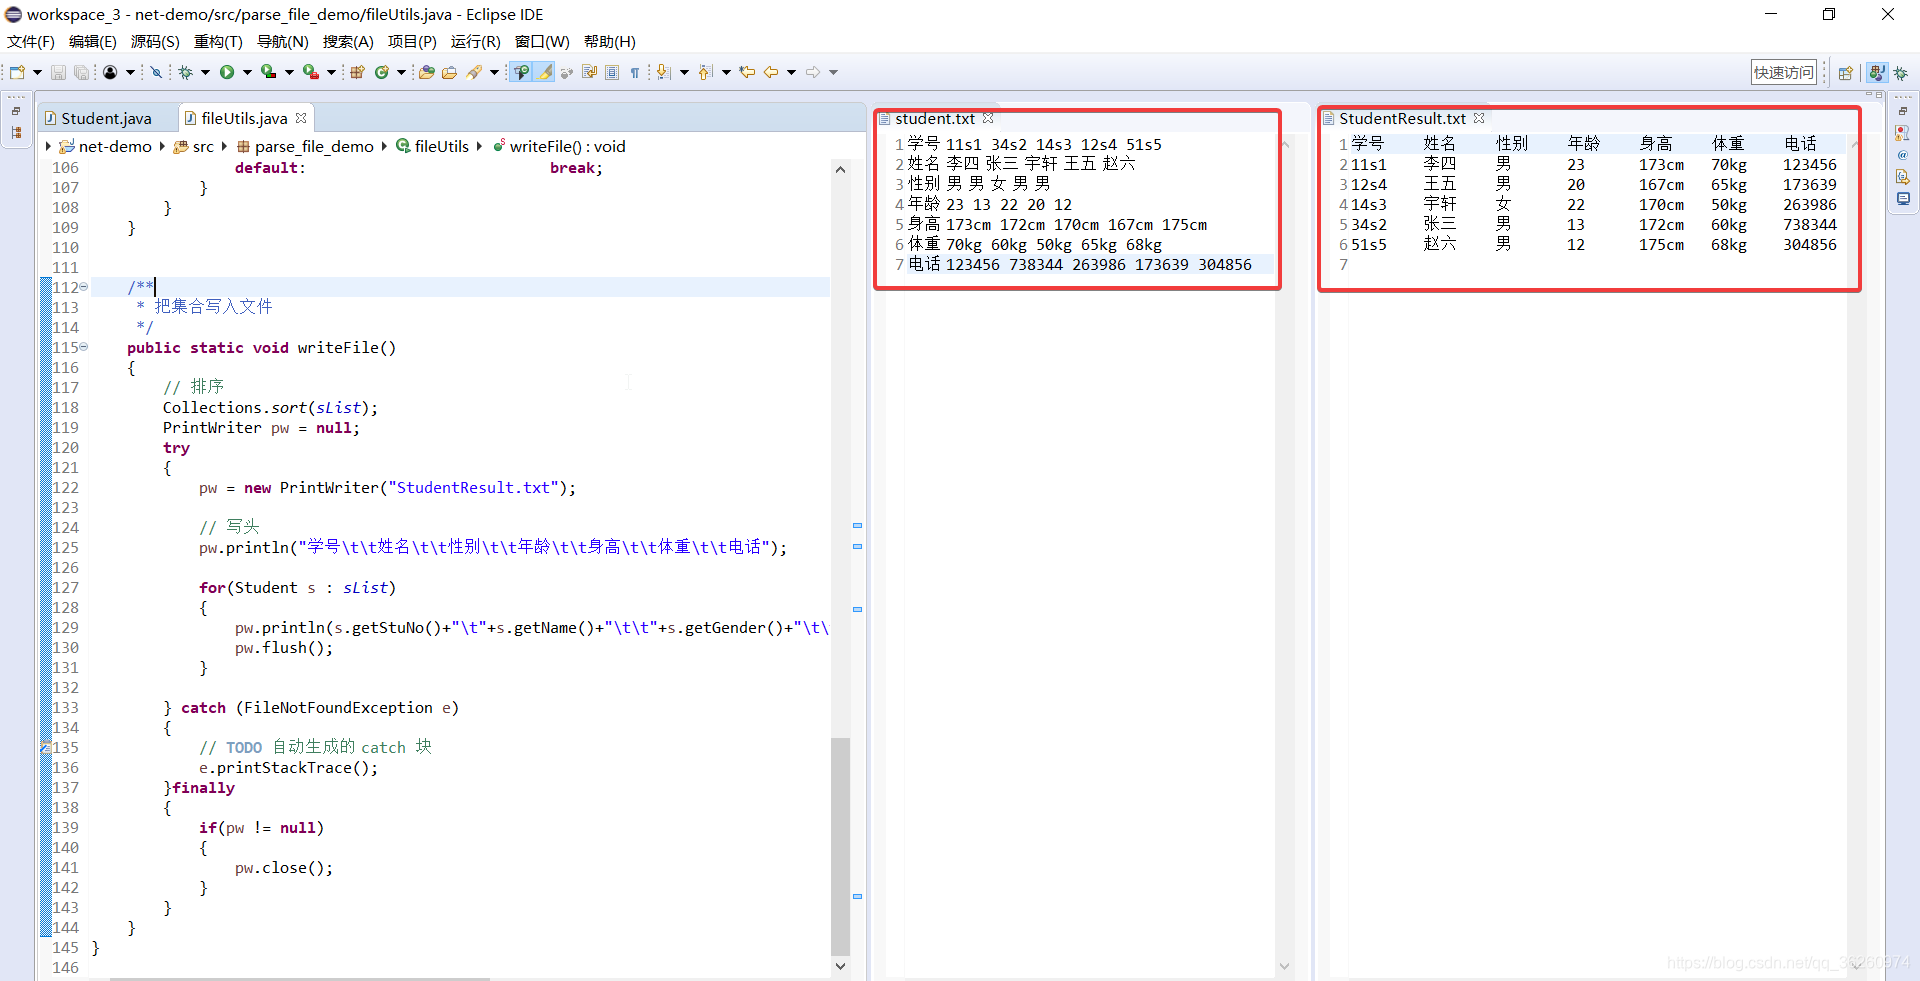Open the Debug configurations dropdown arrow
This screenshot has height=981, width=1920.
(x=205, y=72)
